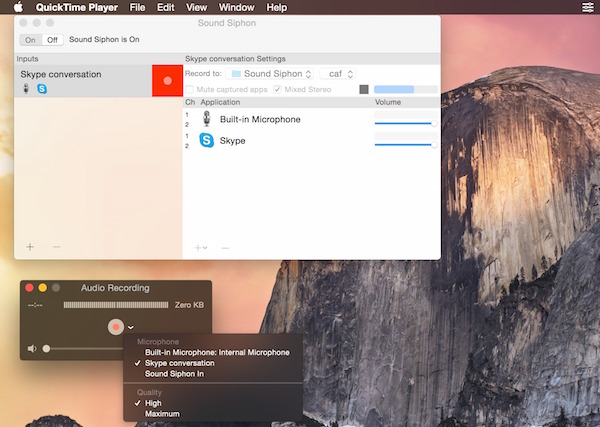The image size is (600, 427).
Task: Select Skype conversation as microphone source
Action: click(x=179, y=363)
